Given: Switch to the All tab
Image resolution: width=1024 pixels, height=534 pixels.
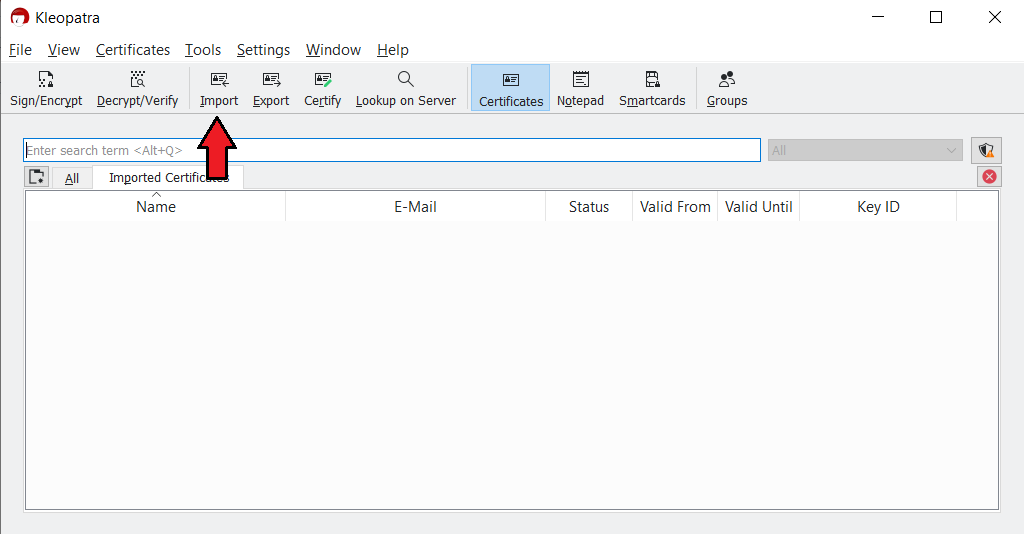Looking at the screenshot, I should coord(72,178).
